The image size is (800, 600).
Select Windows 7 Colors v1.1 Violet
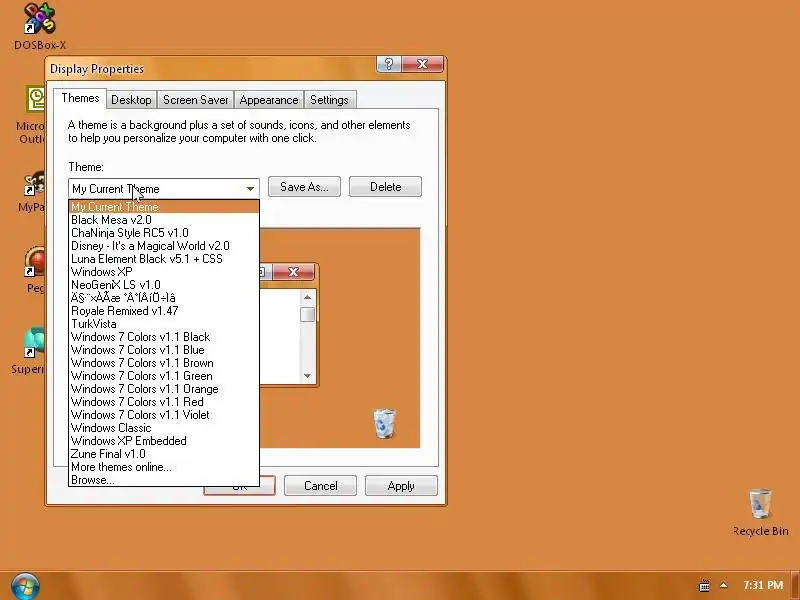point(164,415)
